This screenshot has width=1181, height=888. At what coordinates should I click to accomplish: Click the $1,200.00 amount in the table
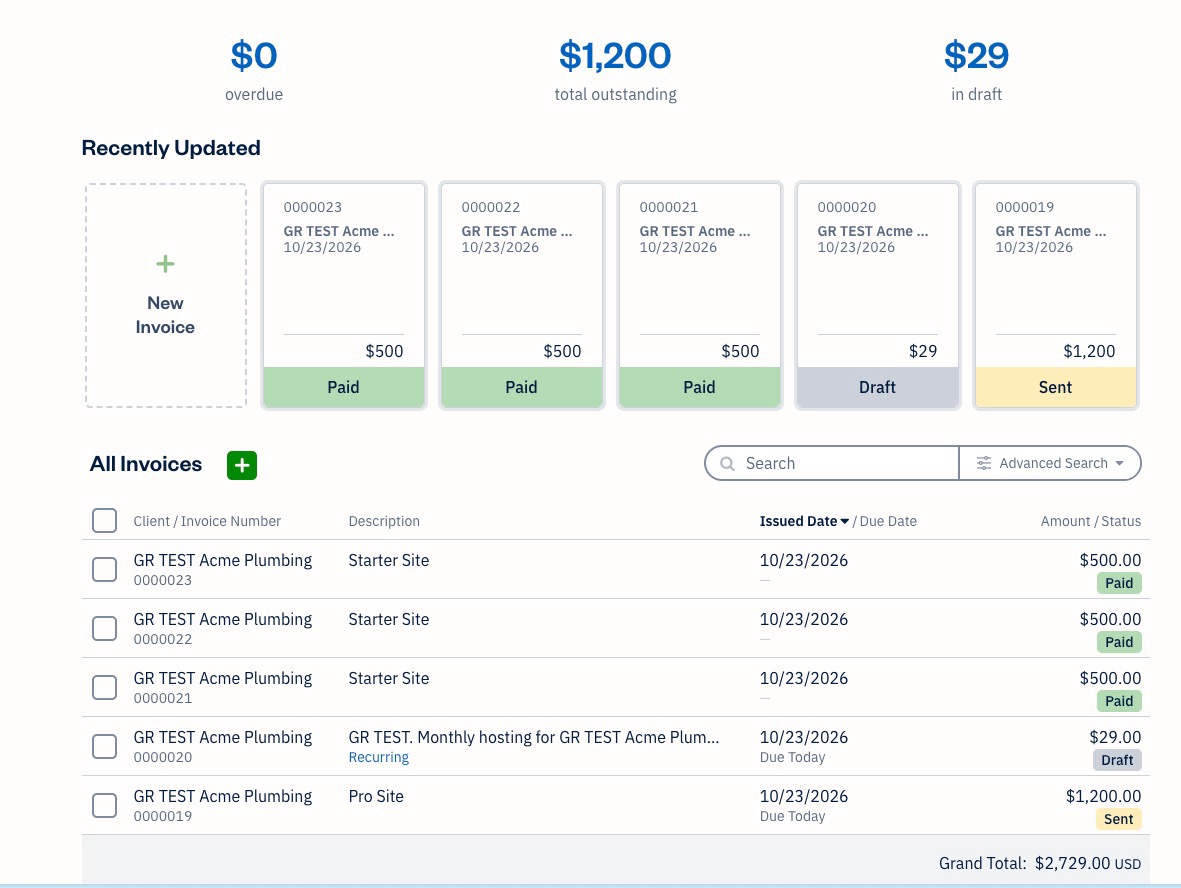(x=1103, y=796)
